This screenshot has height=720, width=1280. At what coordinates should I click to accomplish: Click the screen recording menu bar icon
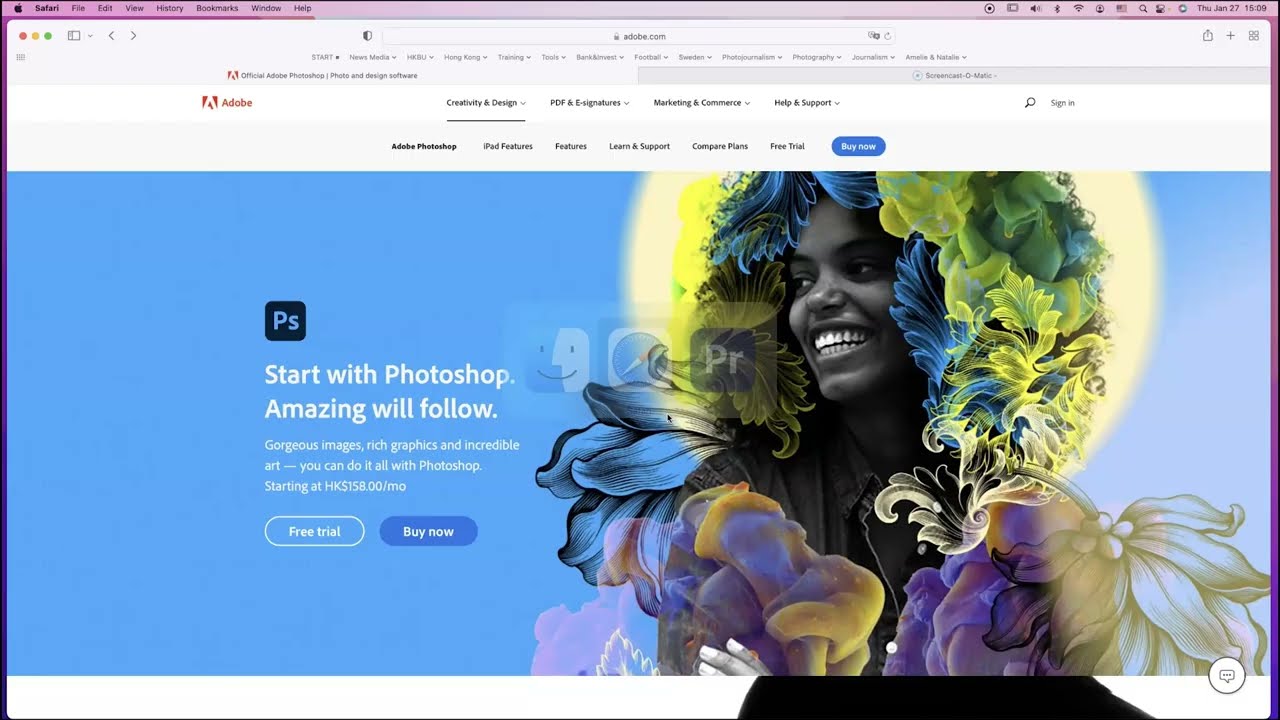[990, 8]
